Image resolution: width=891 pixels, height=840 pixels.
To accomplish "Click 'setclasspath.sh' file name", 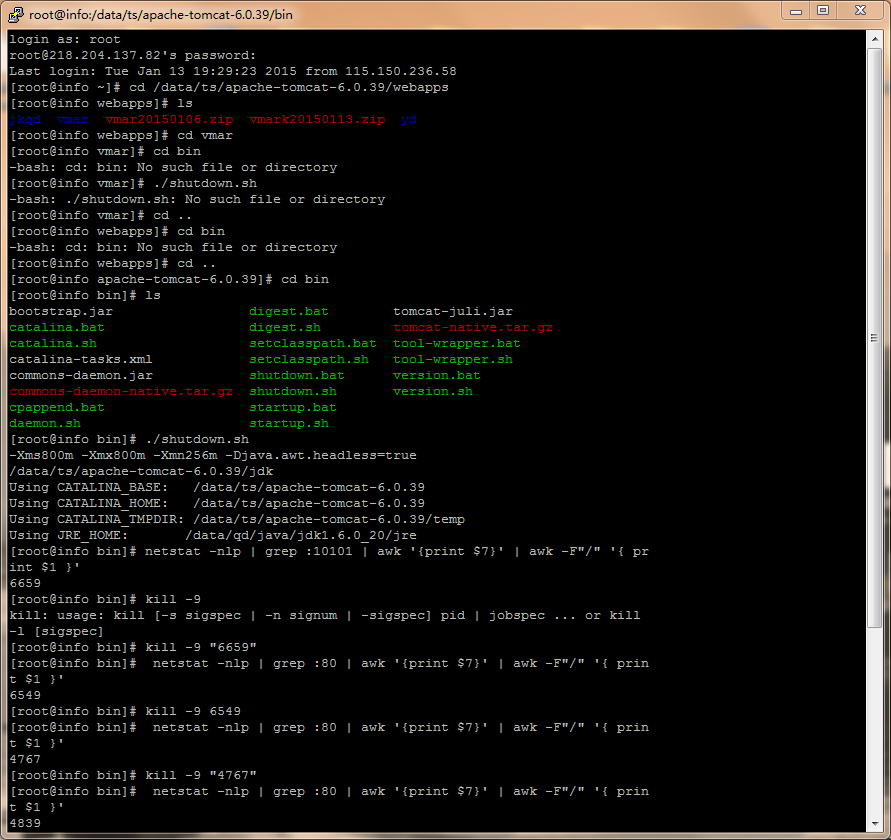I will pos(309,359).
